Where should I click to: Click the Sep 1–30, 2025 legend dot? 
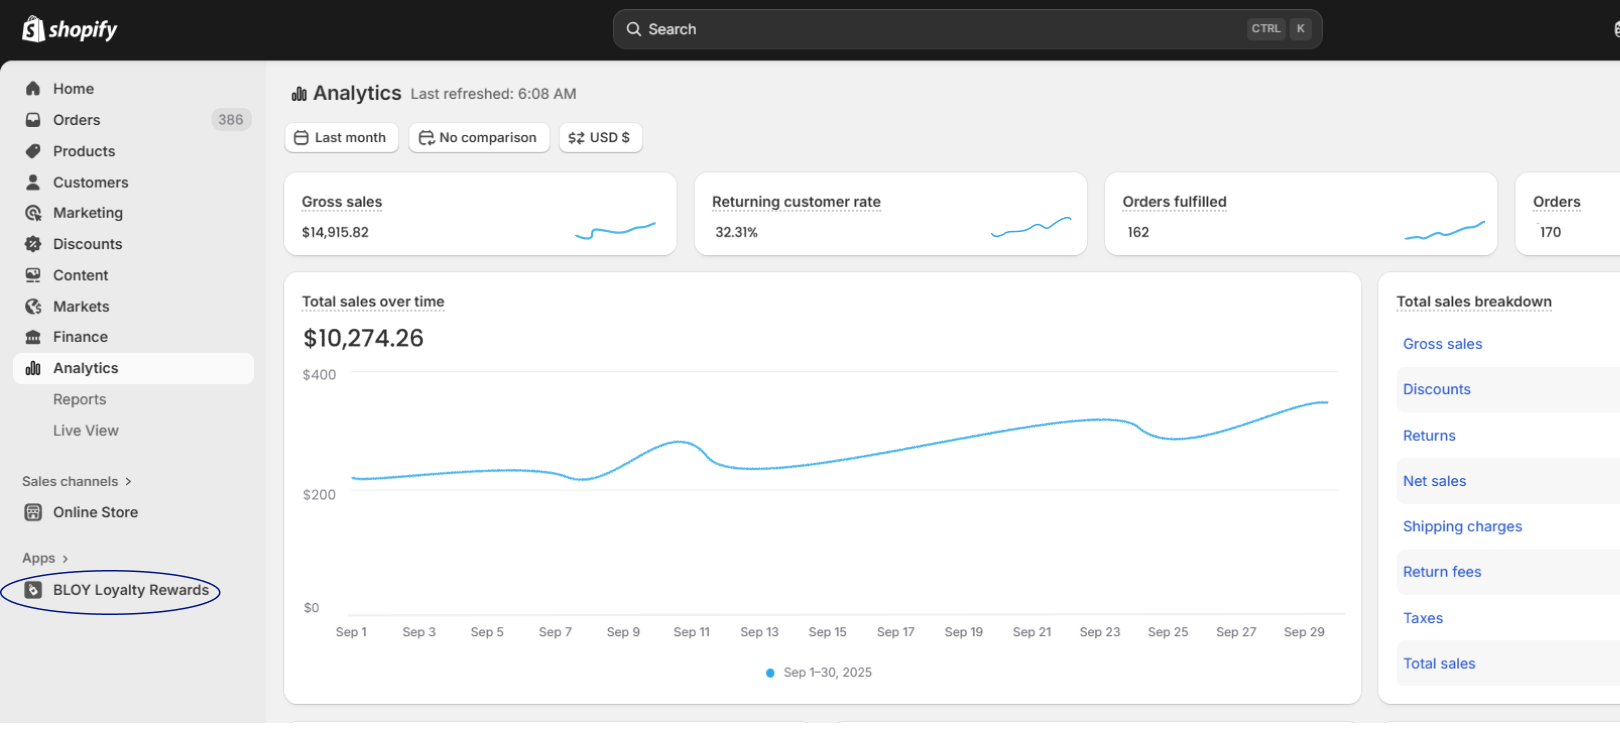tap(770, 673)
